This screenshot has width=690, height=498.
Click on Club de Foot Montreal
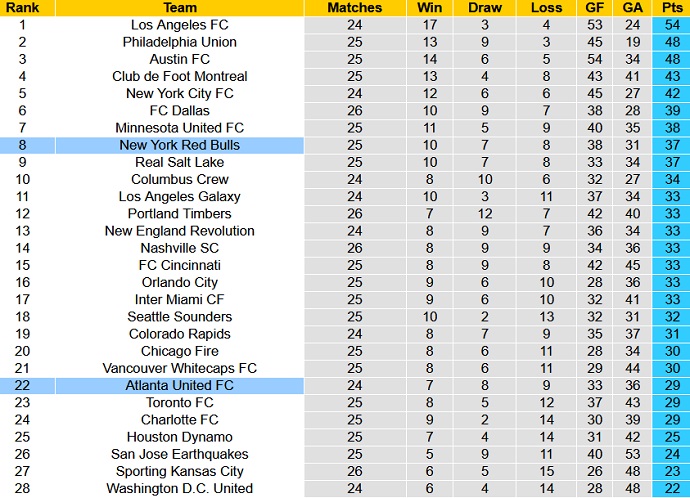click(x=180, y=76)
